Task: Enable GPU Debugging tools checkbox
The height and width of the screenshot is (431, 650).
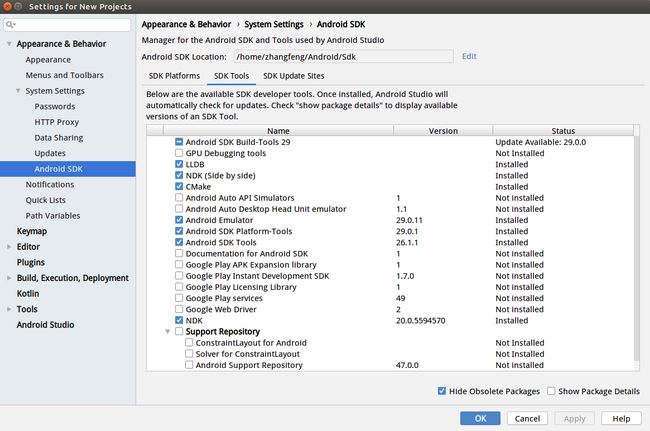Action: click(179, 153)
